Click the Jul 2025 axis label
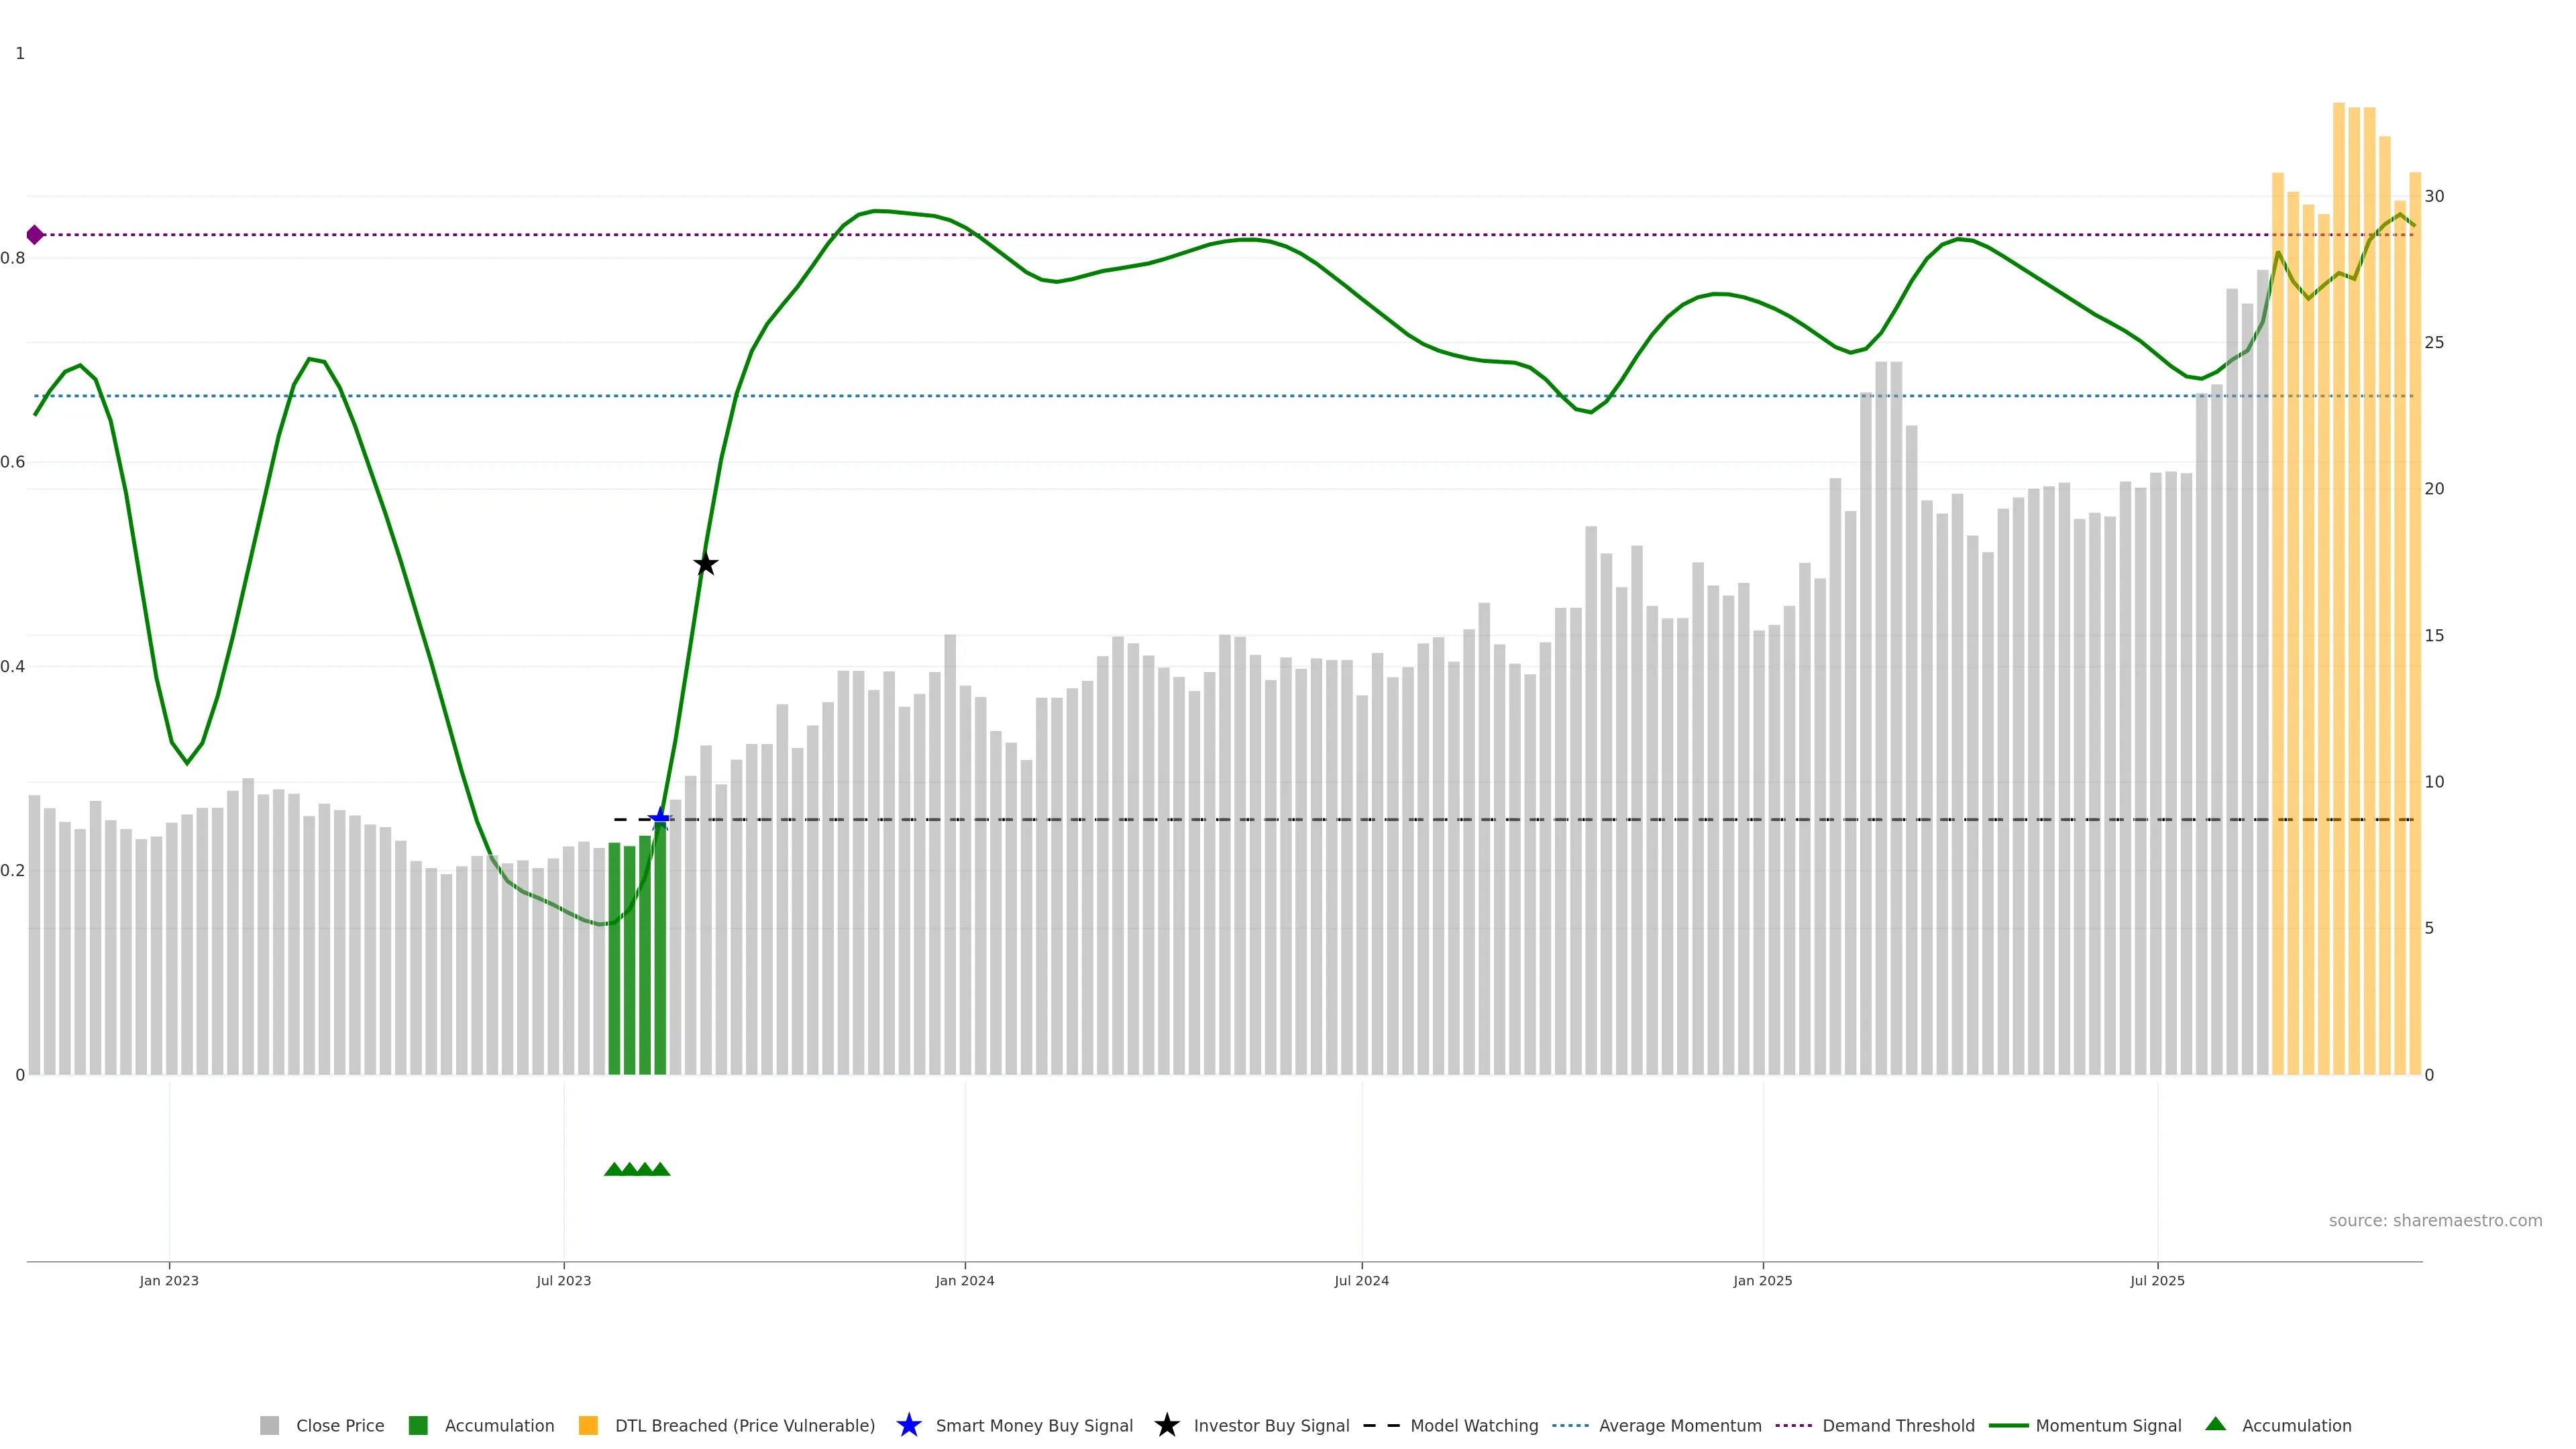The height and width of the screenshot is (1449, 2576). (x=2157, y=1281)
